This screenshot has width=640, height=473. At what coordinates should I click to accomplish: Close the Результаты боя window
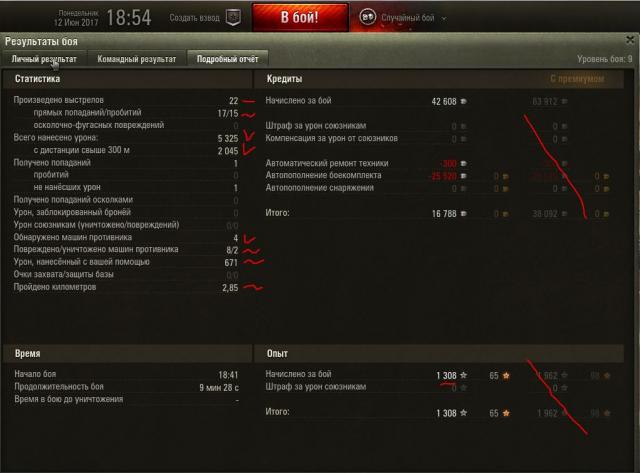point(630,40)
